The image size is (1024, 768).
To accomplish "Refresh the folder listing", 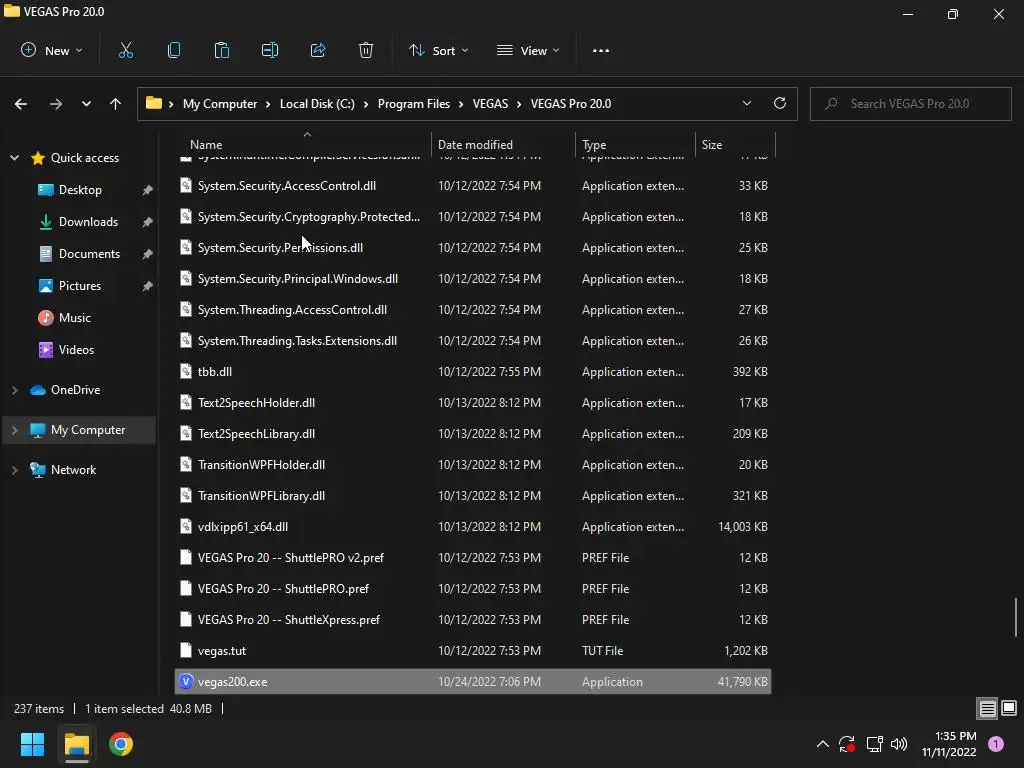I will [780, 103].
